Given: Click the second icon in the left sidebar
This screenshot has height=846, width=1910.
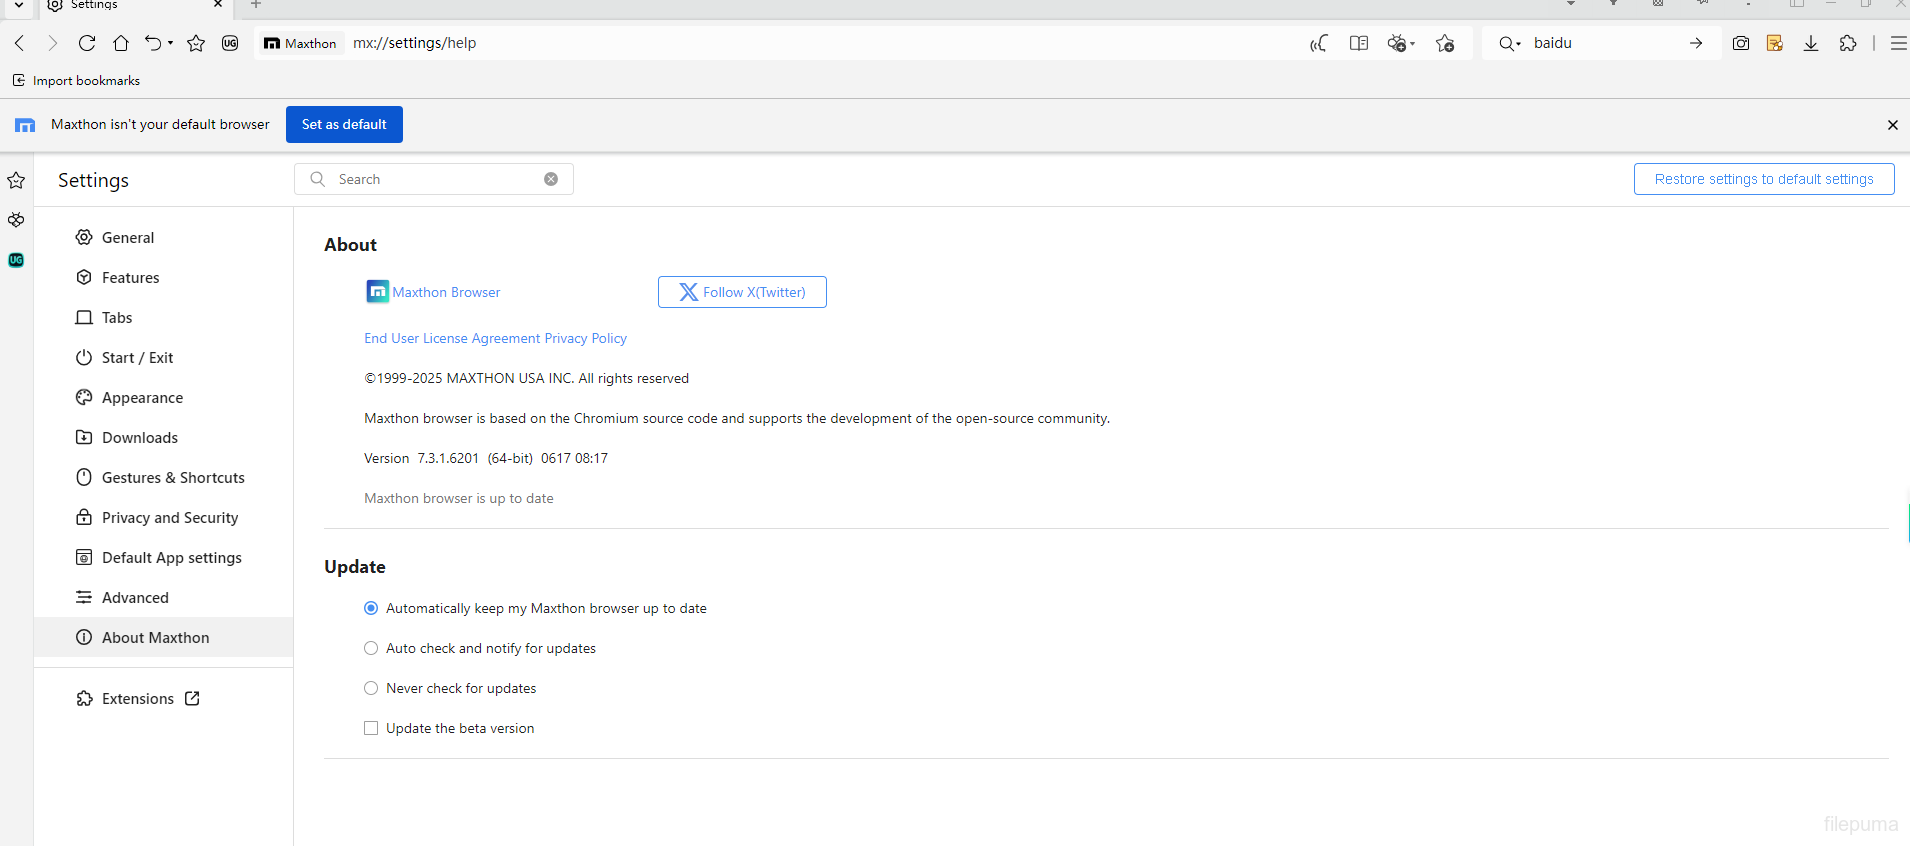Looking at the screenshot, I should pyautogui.click(x=16, y=220).
